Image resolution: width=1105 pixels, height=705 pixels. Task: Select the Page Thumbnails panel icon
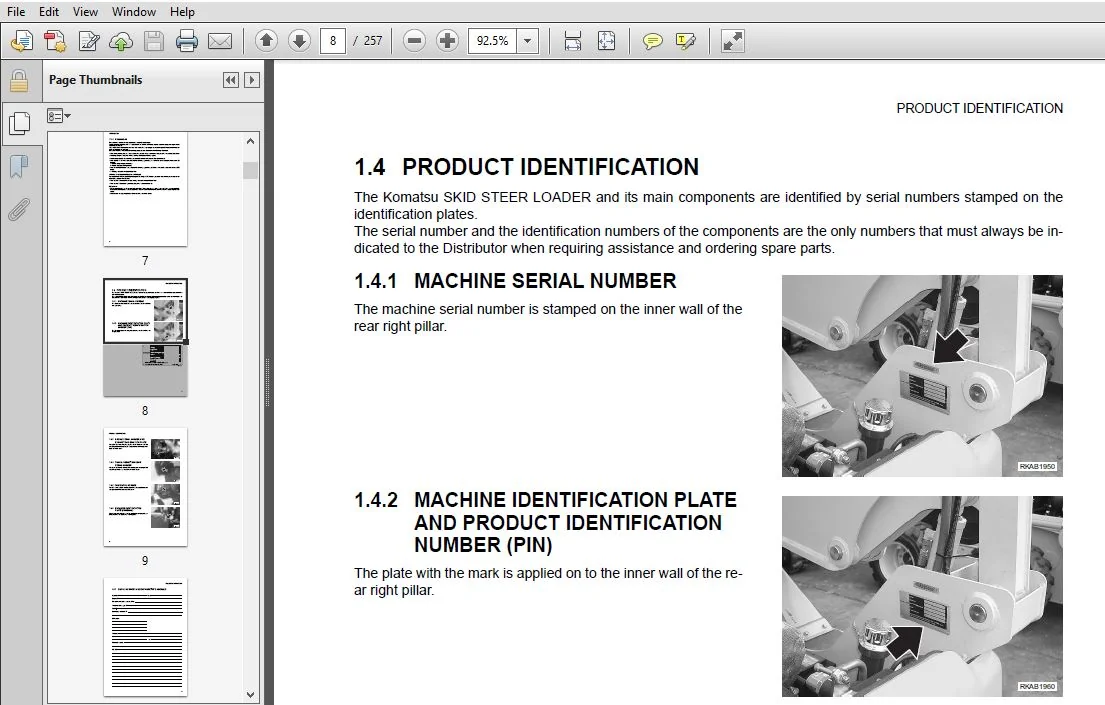pos(20,124)
